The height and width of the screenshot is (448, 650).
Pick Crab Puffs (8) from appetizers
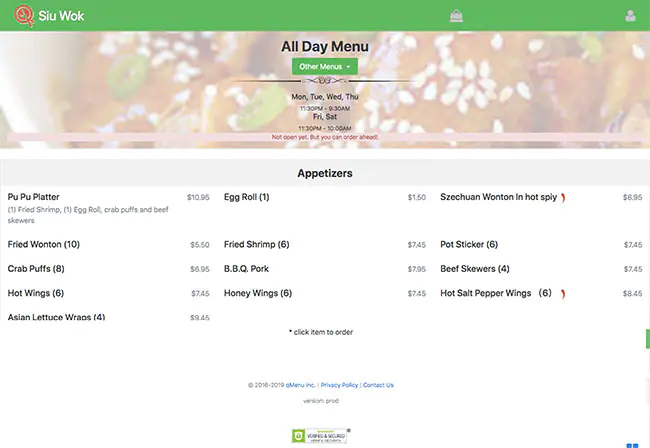click(x=36, y=269)
